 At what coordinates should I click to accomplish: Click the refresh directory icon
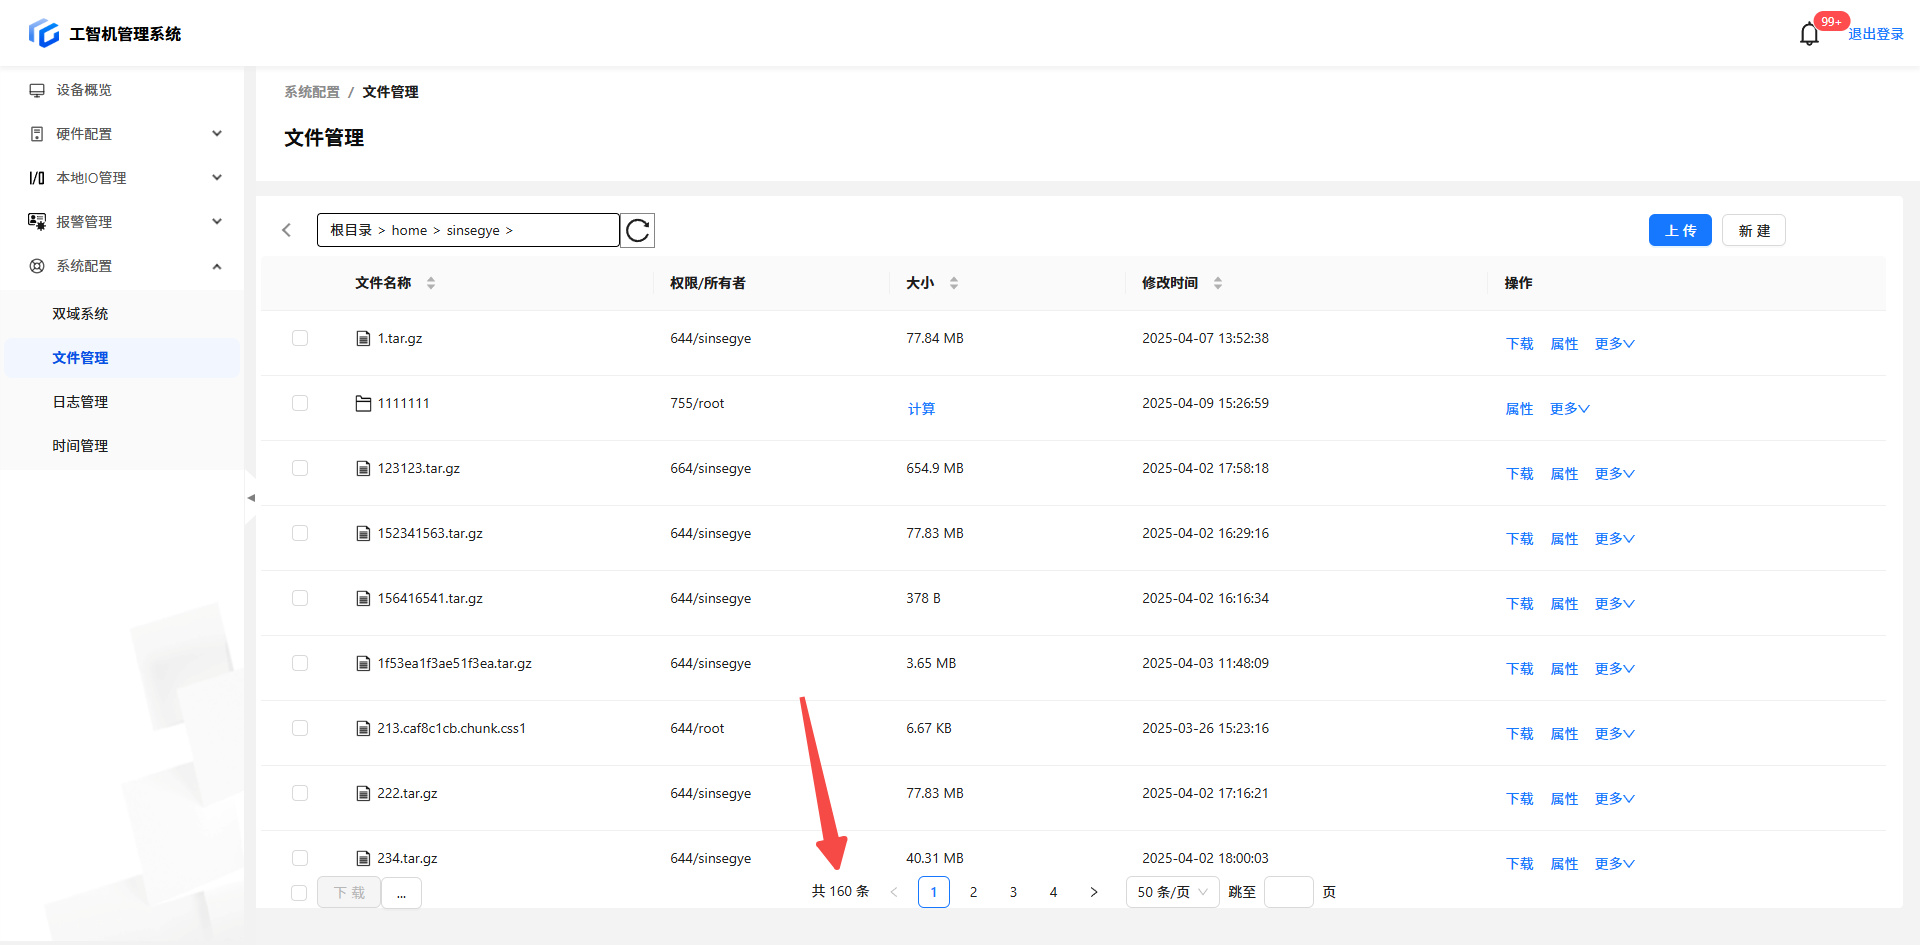637,231
